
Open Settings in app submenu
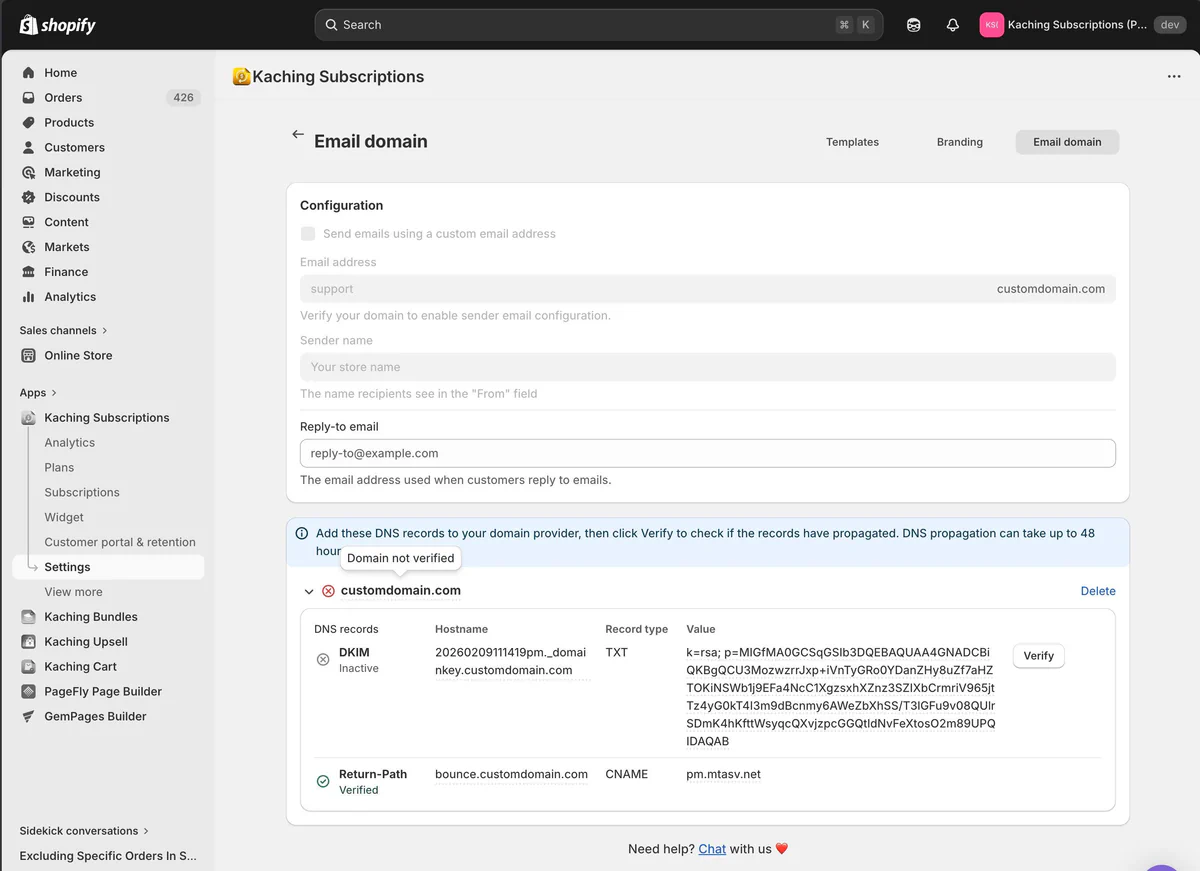[x=108, y=567]
